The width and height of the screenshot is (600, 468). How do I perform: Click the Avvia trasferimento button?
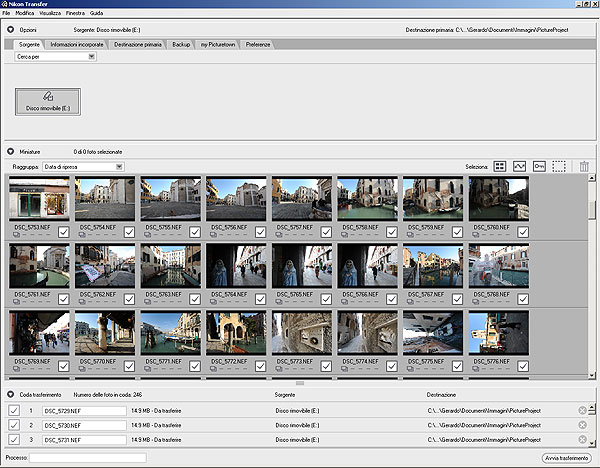(x=567, y=458)
